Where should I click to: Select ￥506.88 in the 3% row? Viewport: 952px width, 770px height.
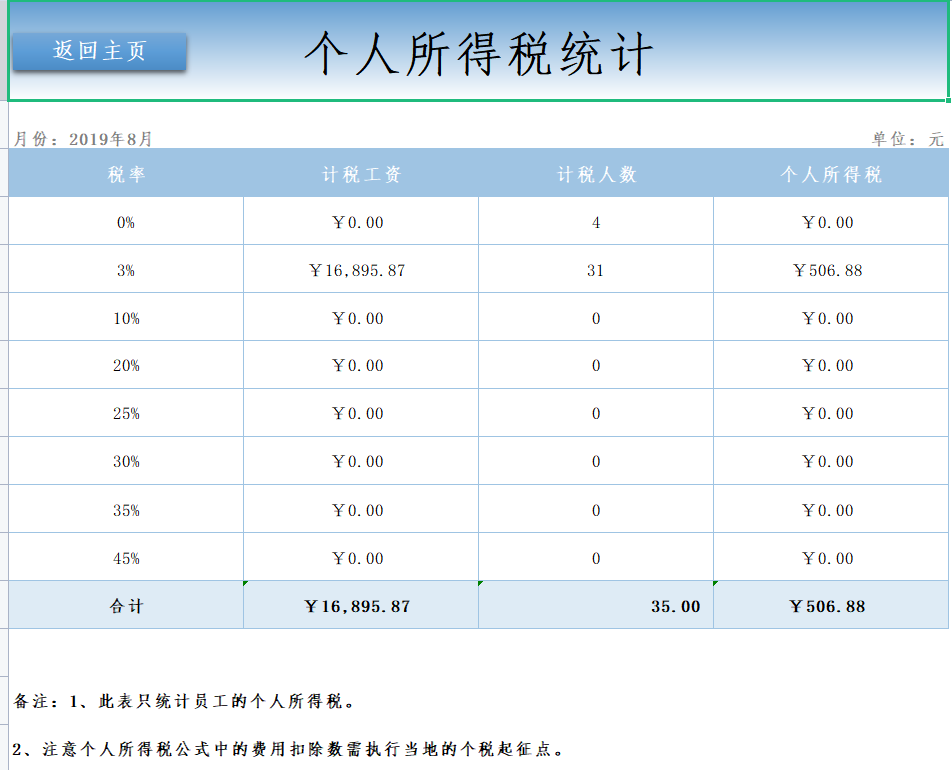pyautogui.click(x=831, y=270)
